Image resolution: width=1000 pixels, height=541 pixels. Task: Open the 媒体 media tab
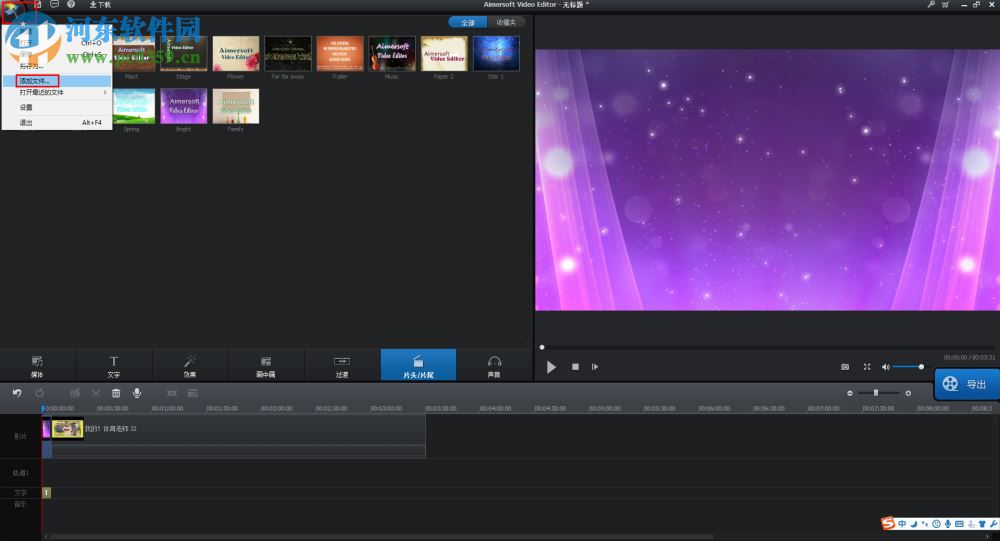tap(38, 366)
